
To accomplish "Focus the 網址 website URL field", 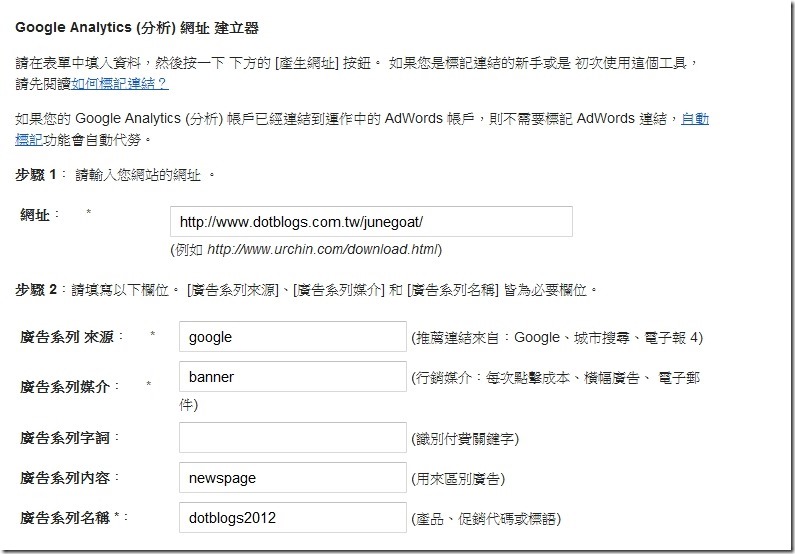I will coord(371,221).
